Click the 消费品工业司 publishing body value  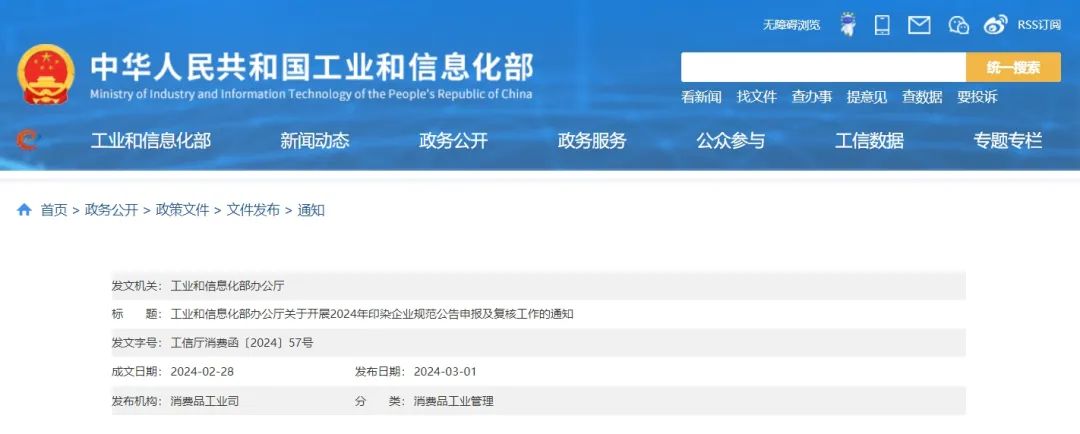coord(205,401)
